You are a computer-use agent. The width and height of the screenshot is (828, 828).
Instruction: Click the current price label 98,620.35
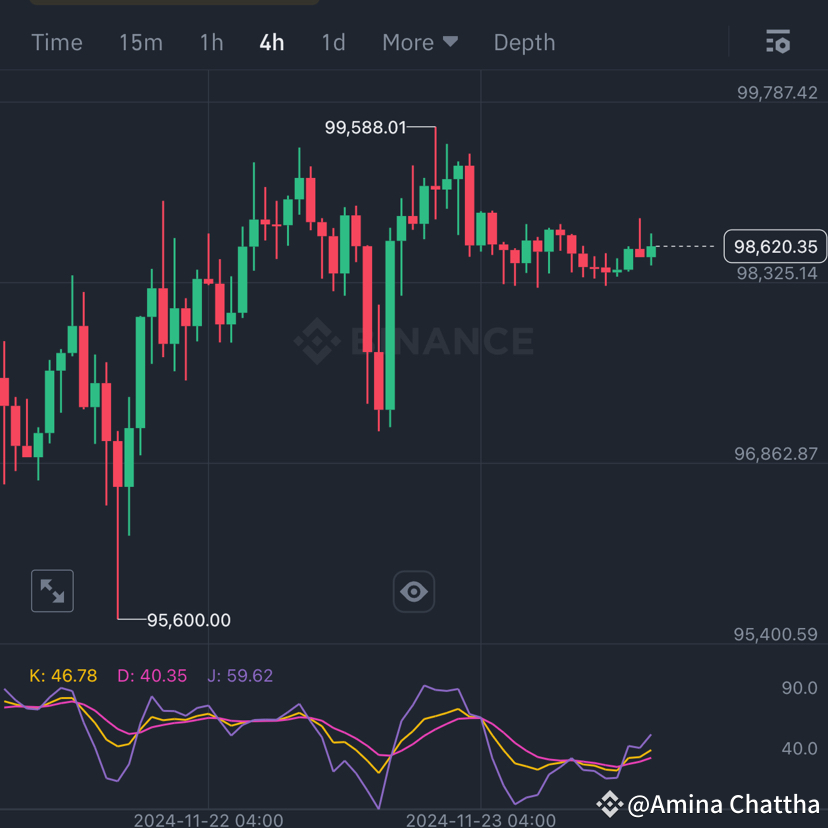(x=774, y=246)
